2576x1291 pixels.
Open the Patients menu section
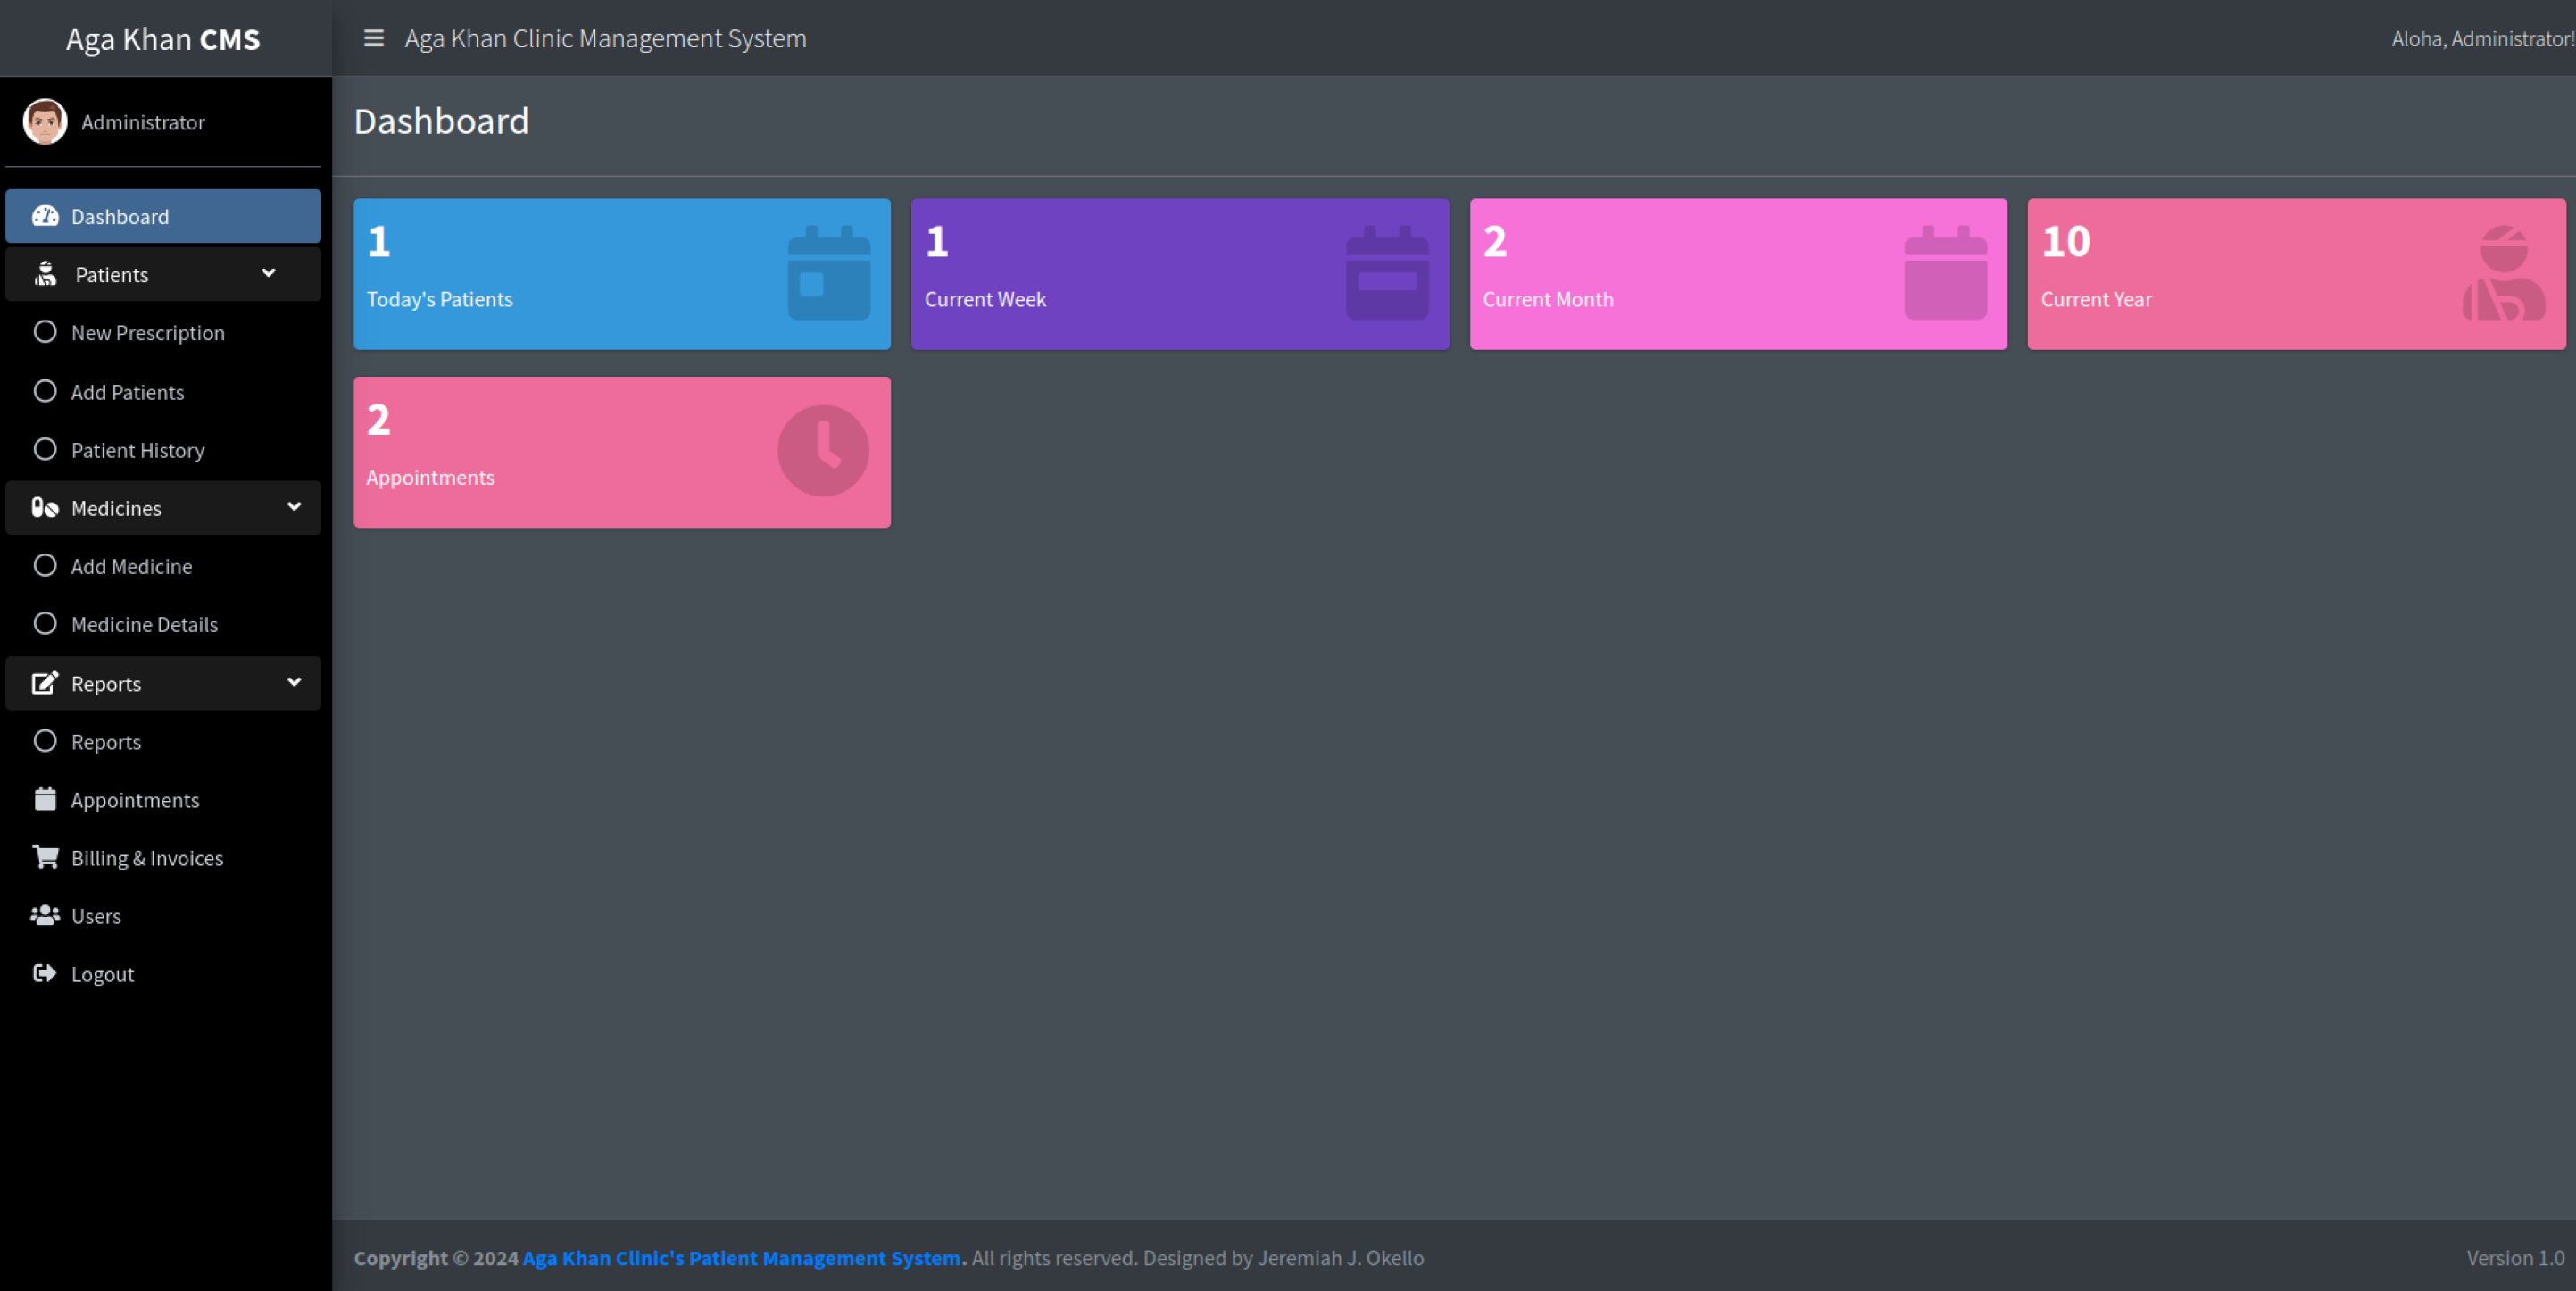point(163,274)
